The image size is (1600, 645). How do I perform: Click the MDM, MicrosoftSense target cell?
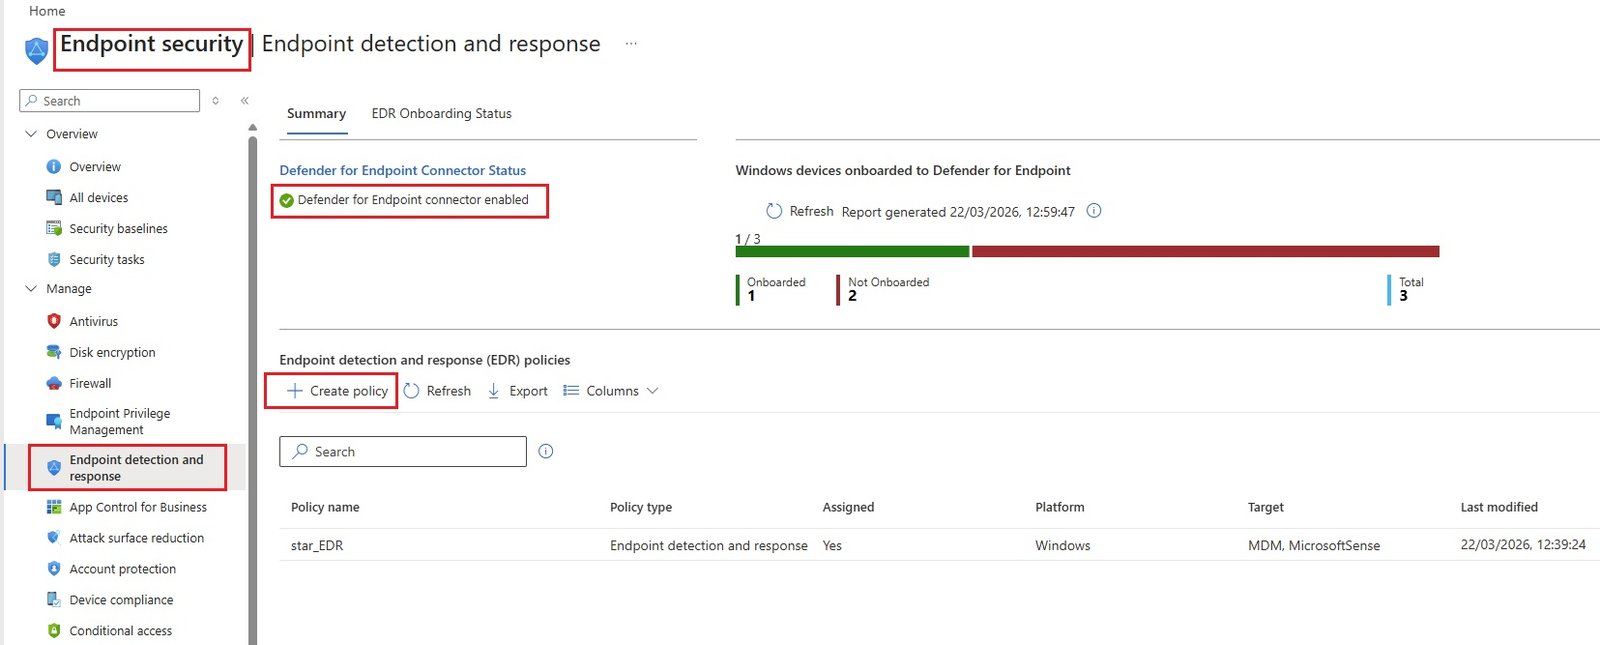1314,546
